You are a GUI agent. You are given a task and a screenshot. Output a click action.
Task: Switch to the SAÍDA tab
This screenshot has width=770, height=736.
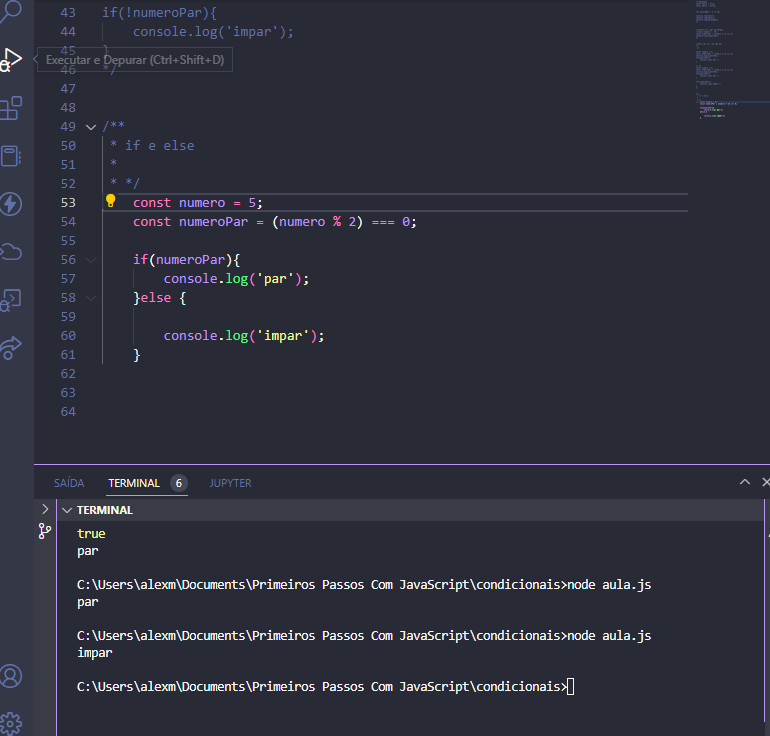(x=69, y=483)
